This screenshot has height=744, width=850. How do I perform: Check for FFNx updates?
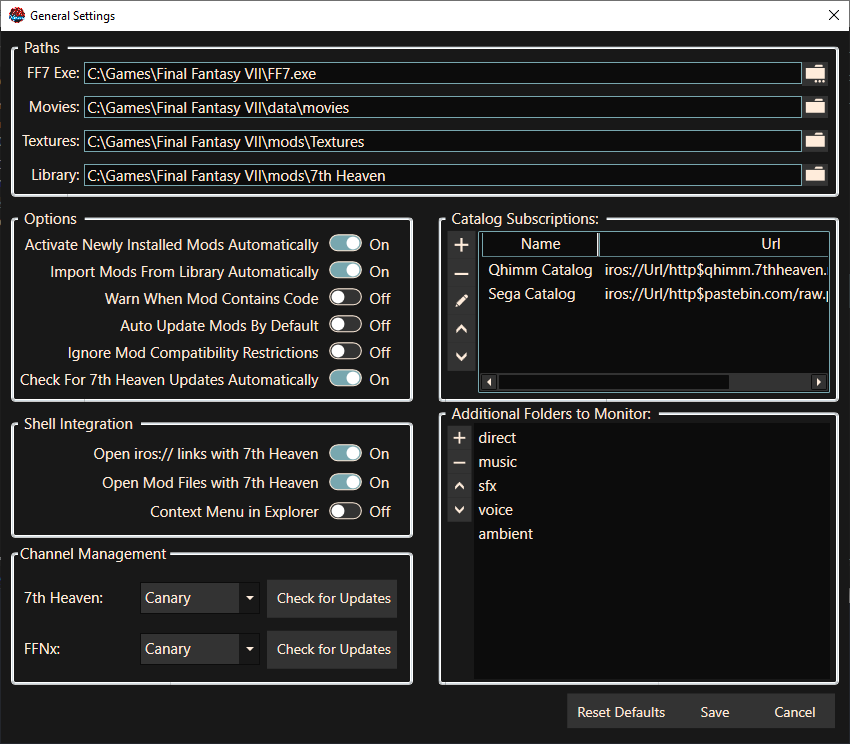tap(332, 650)
